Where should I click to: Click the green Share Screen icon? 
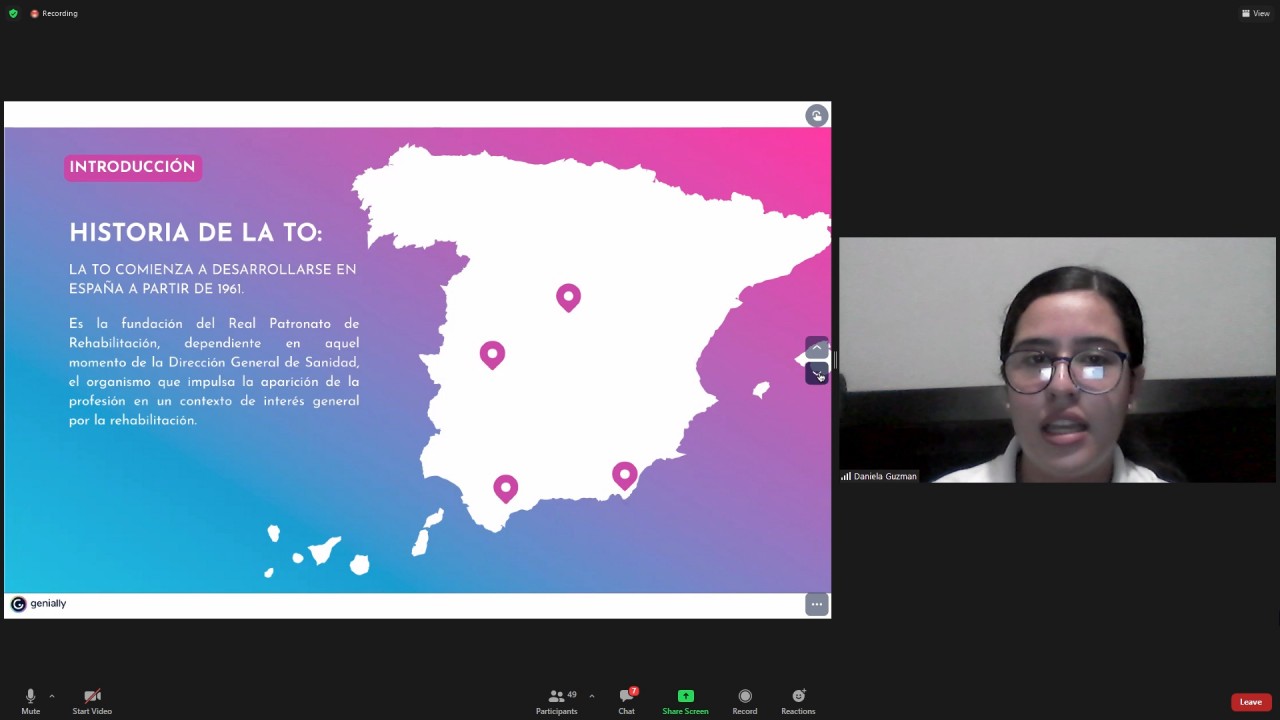(x=685, y=696)
